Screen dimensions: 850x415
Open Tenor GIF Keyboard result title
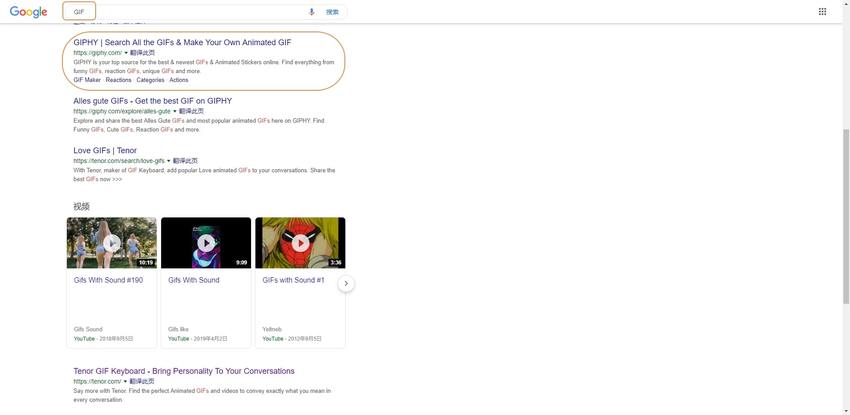coord(183,371)
